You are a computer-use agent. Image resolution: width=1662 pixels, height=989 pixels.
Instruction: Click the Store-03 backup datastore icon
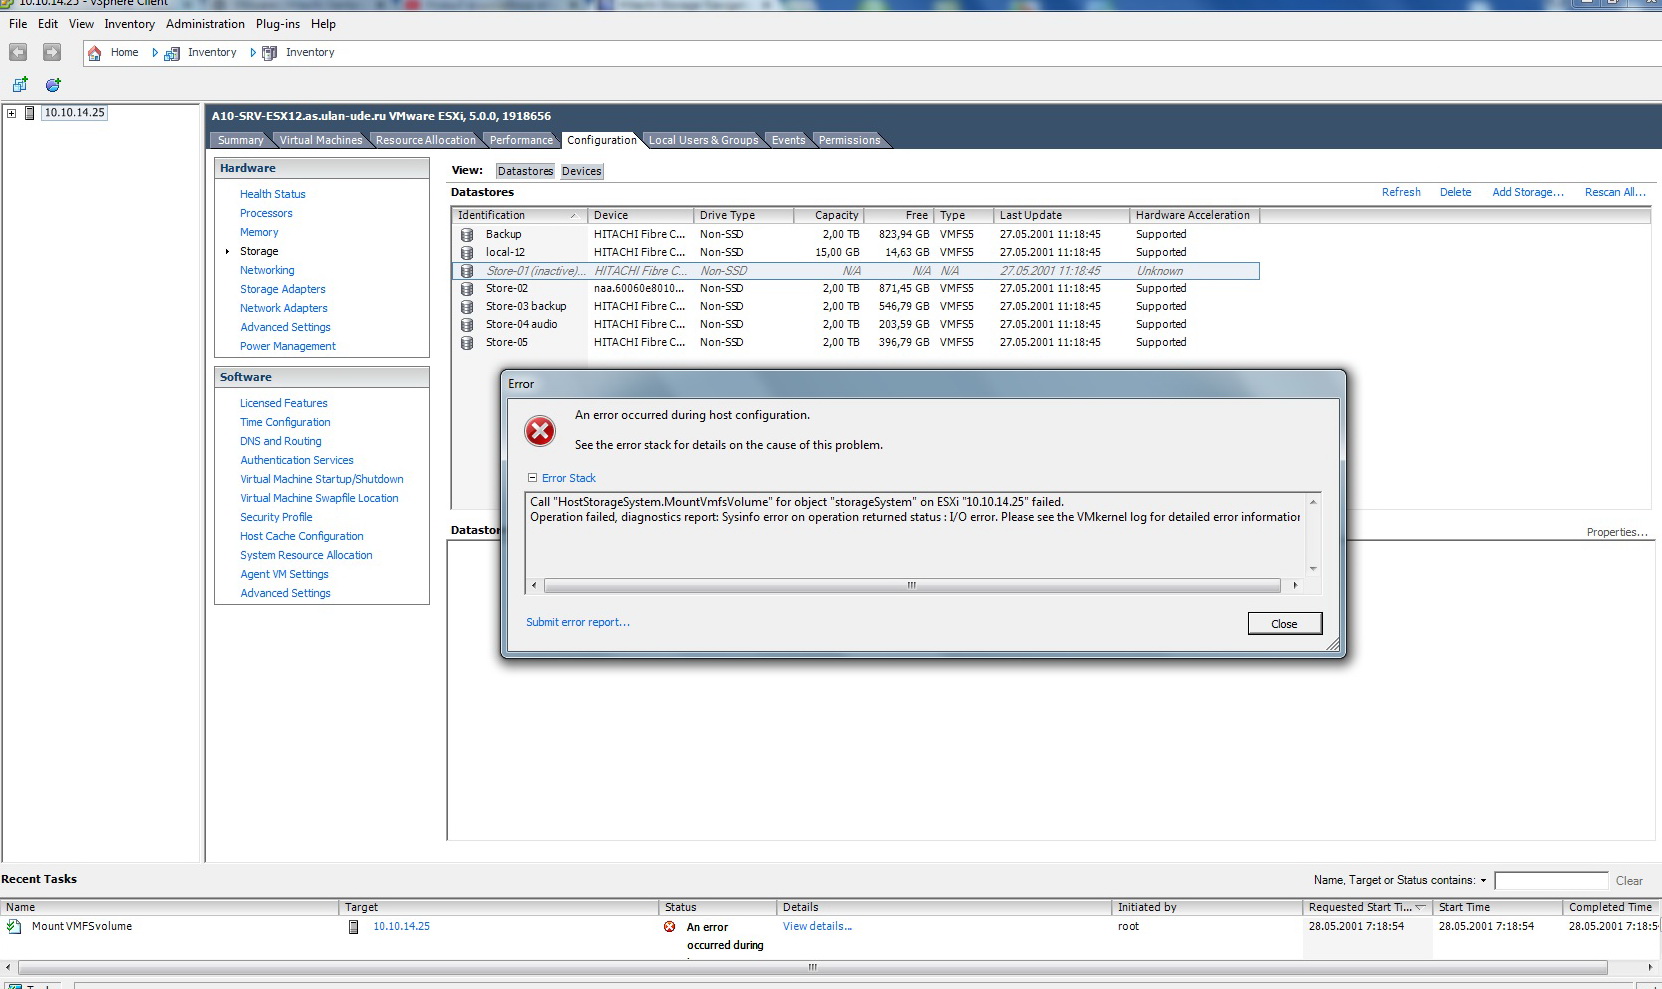466,306
